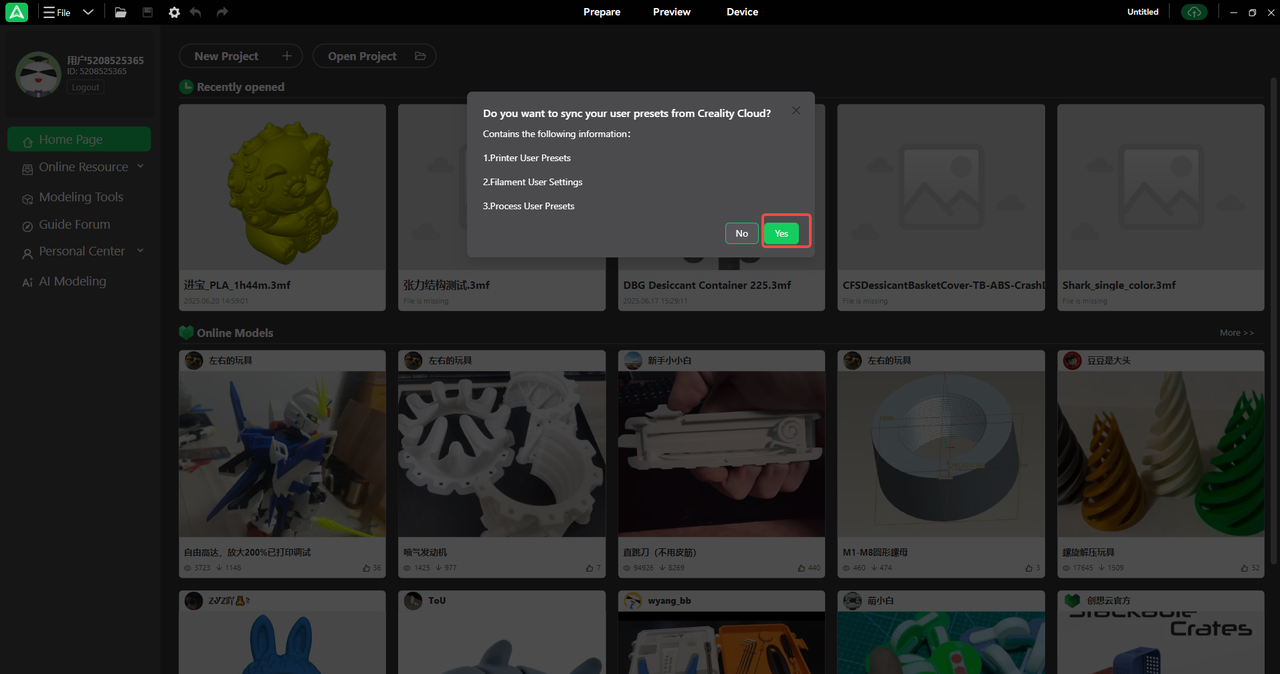Screen dimensions: 1280x674
Task: Click the avatar of author 豆豆是大头
Action: point(1071,360)
